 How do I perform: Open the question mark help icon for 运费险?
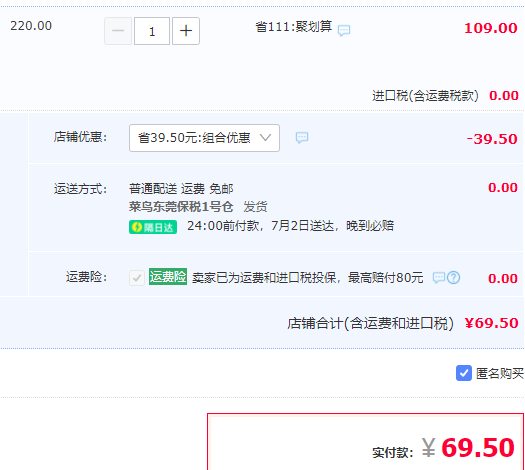pos(453,278)
